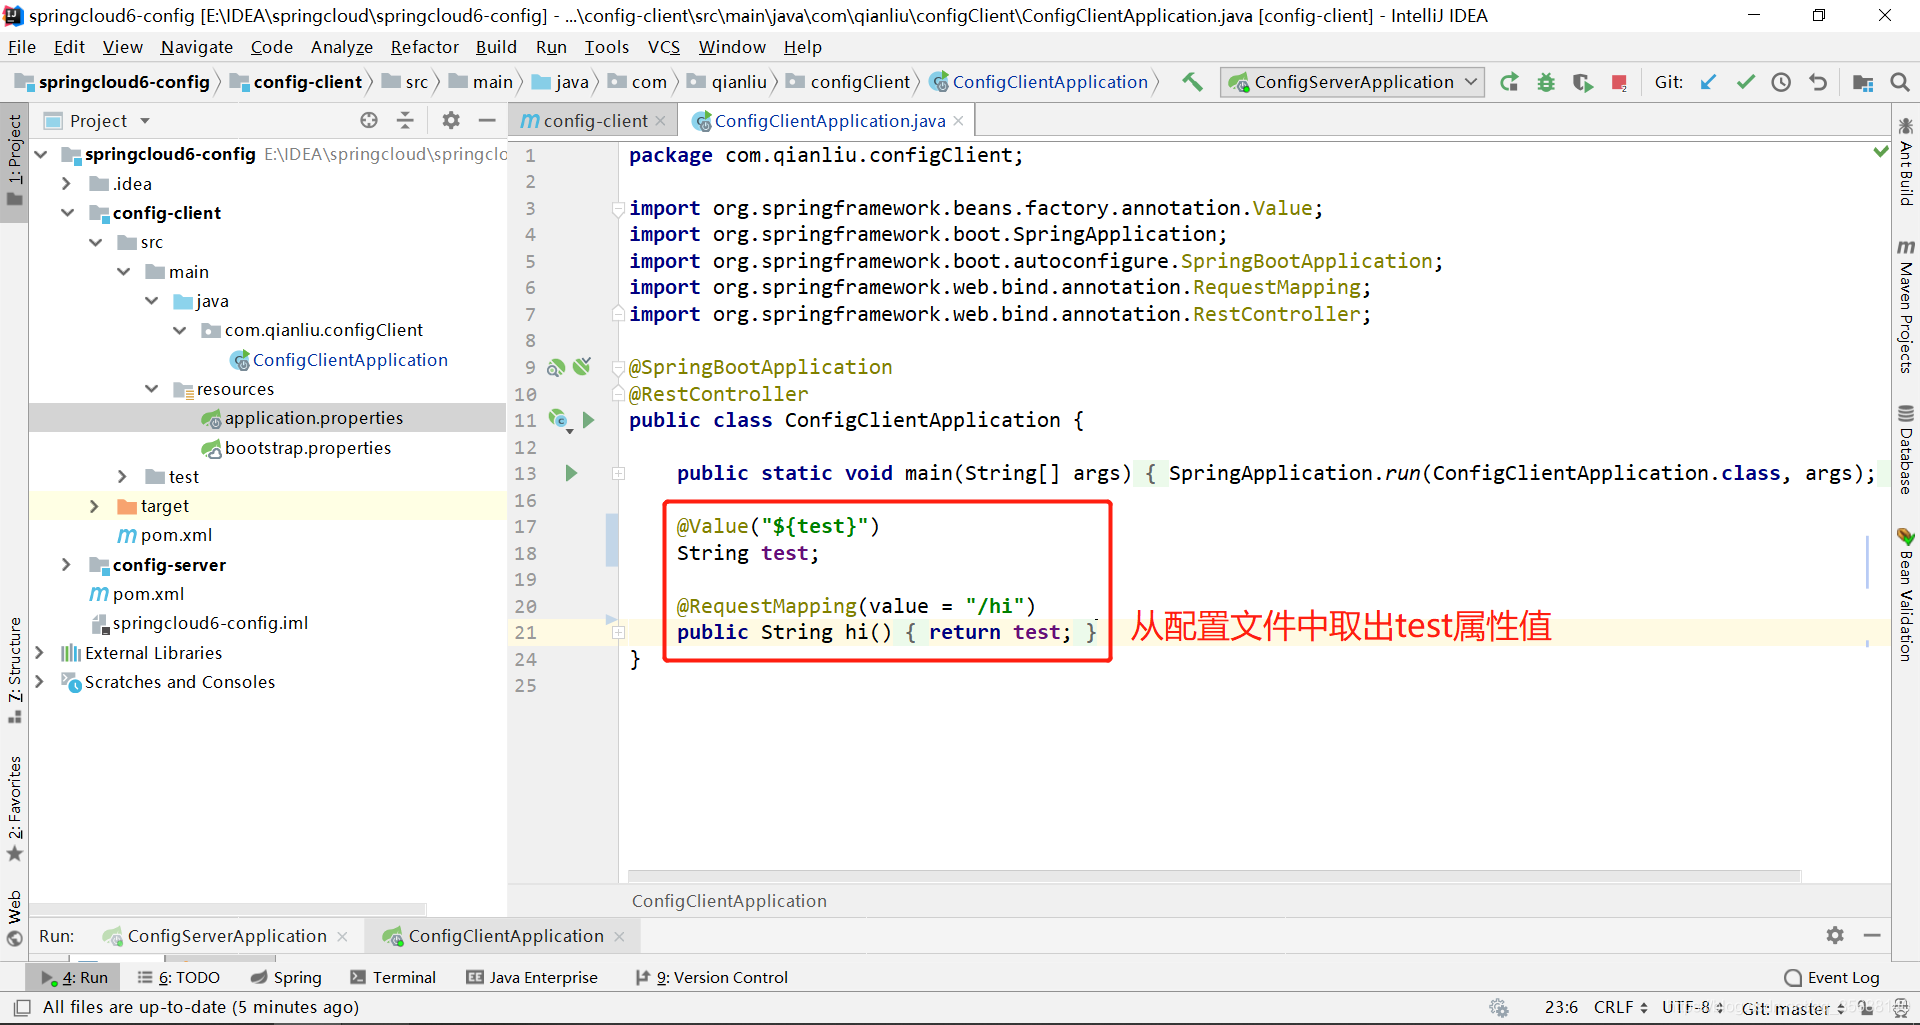The image size is (1920, 1025).
Task: Open Project Structure icon in toolbar
Action: [x=1863, y=82]
